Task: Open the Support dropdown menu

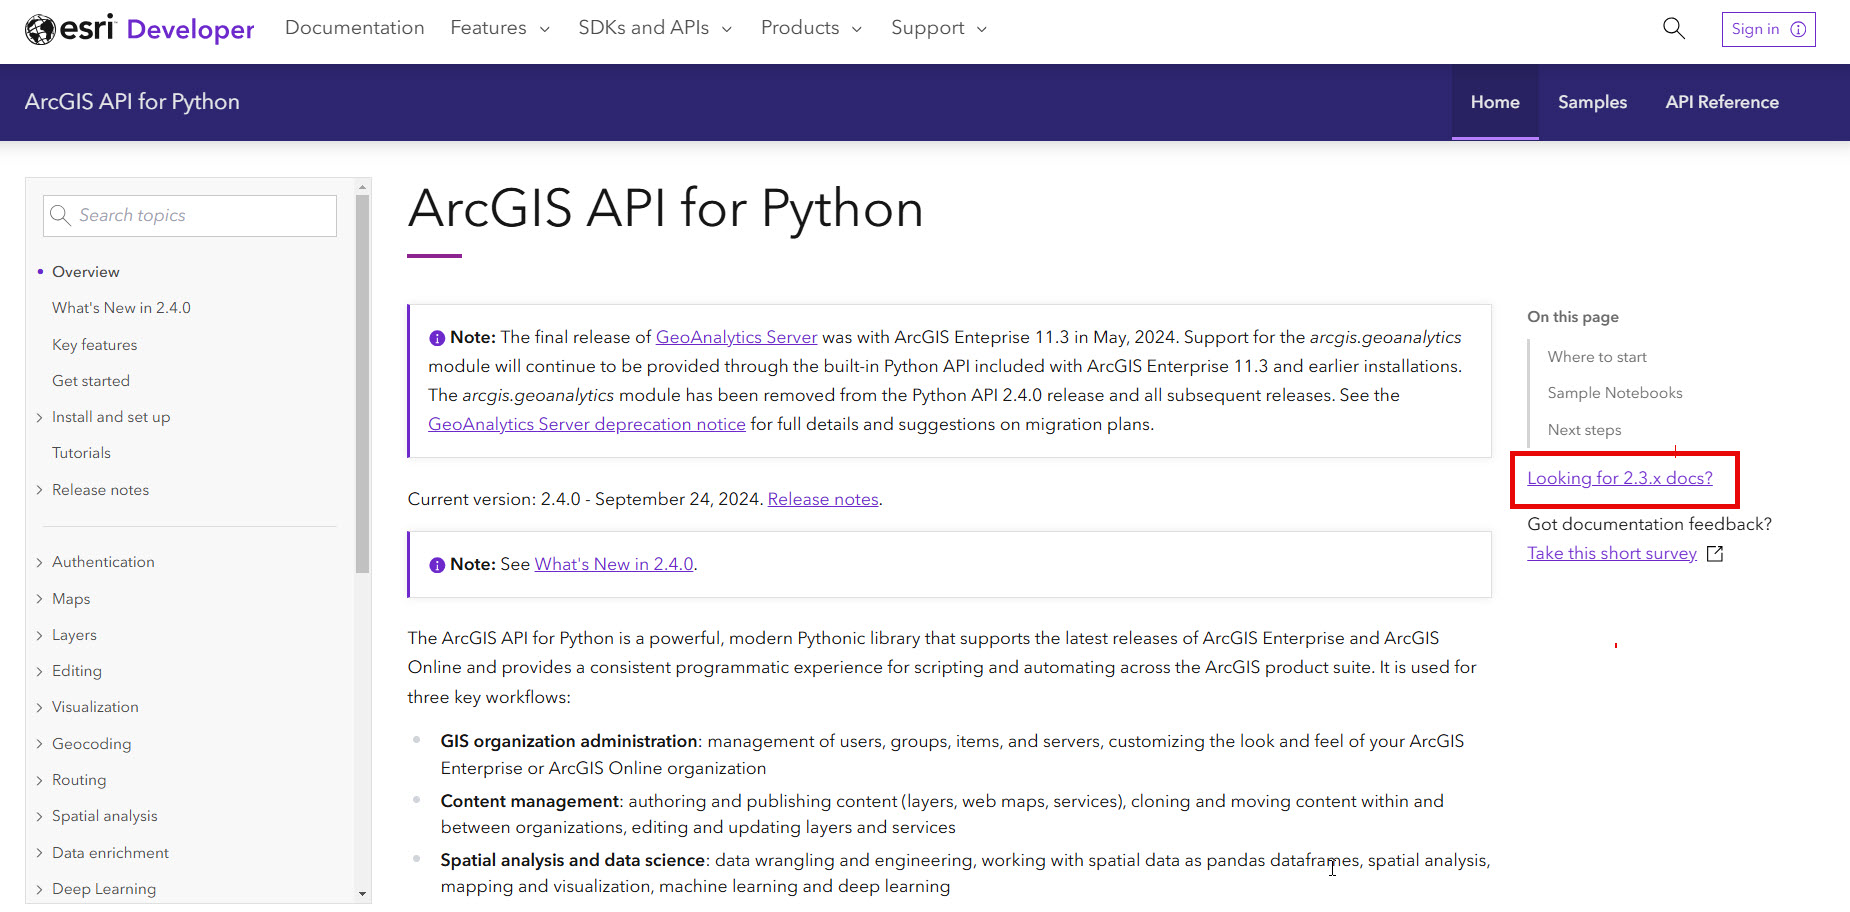Action: click(939, 28)
